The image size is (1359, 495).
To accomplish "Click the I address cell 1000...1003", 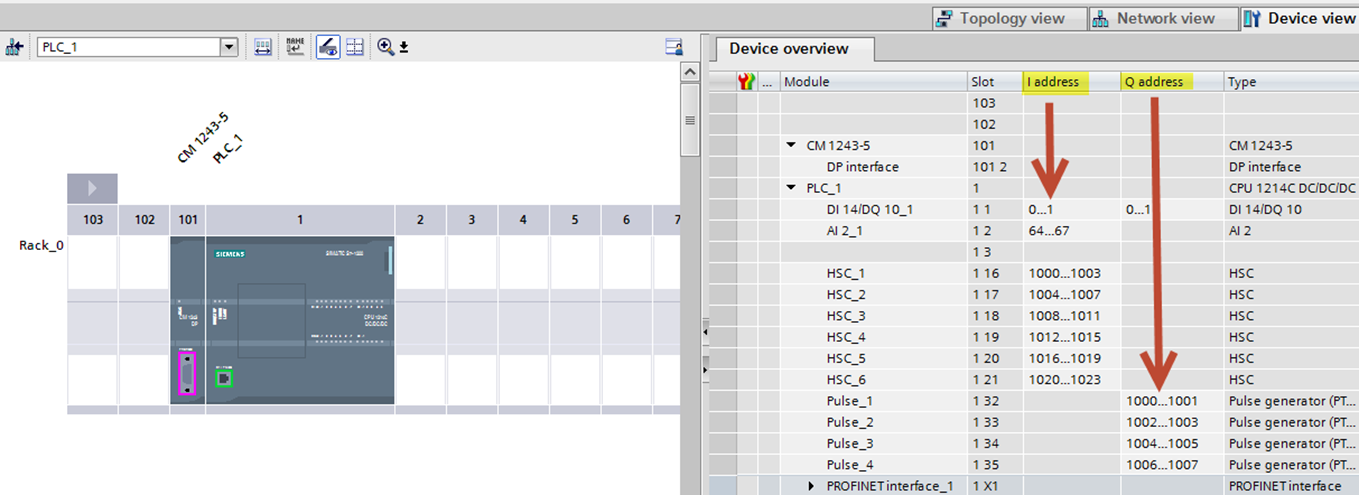I will (x=1071, y=273).
